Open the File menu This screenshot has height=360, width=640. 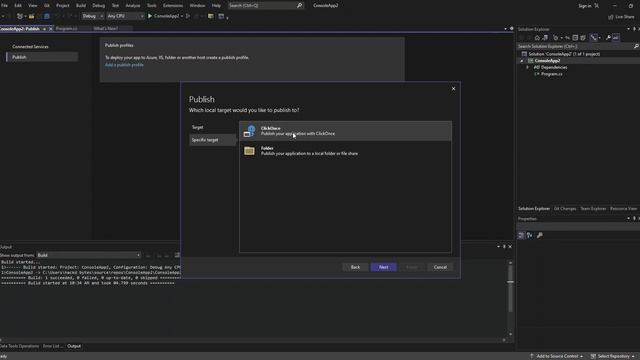coord(4,6)
